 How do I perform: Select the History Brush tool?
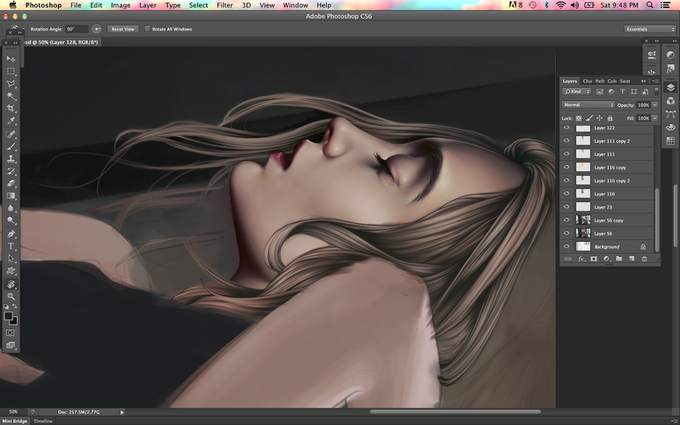(x=11, y=171)
